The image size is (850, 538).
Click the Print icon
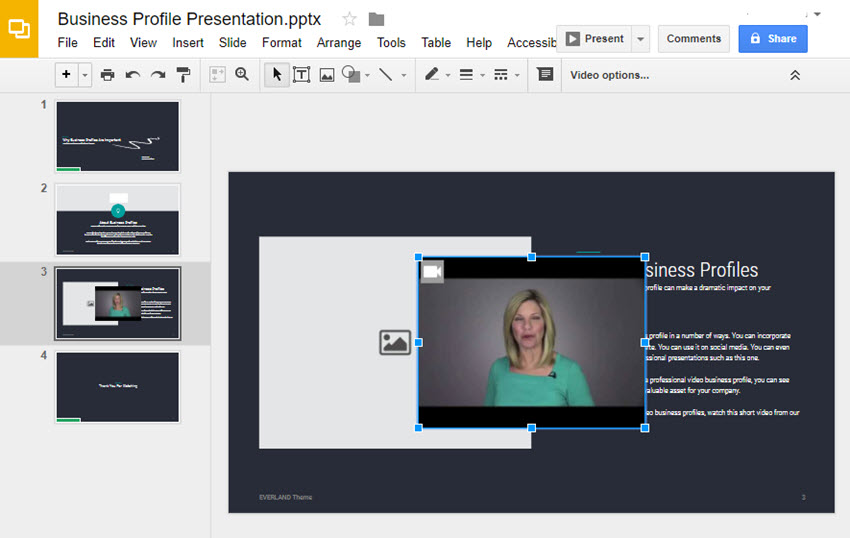click(x=108, y=75)
